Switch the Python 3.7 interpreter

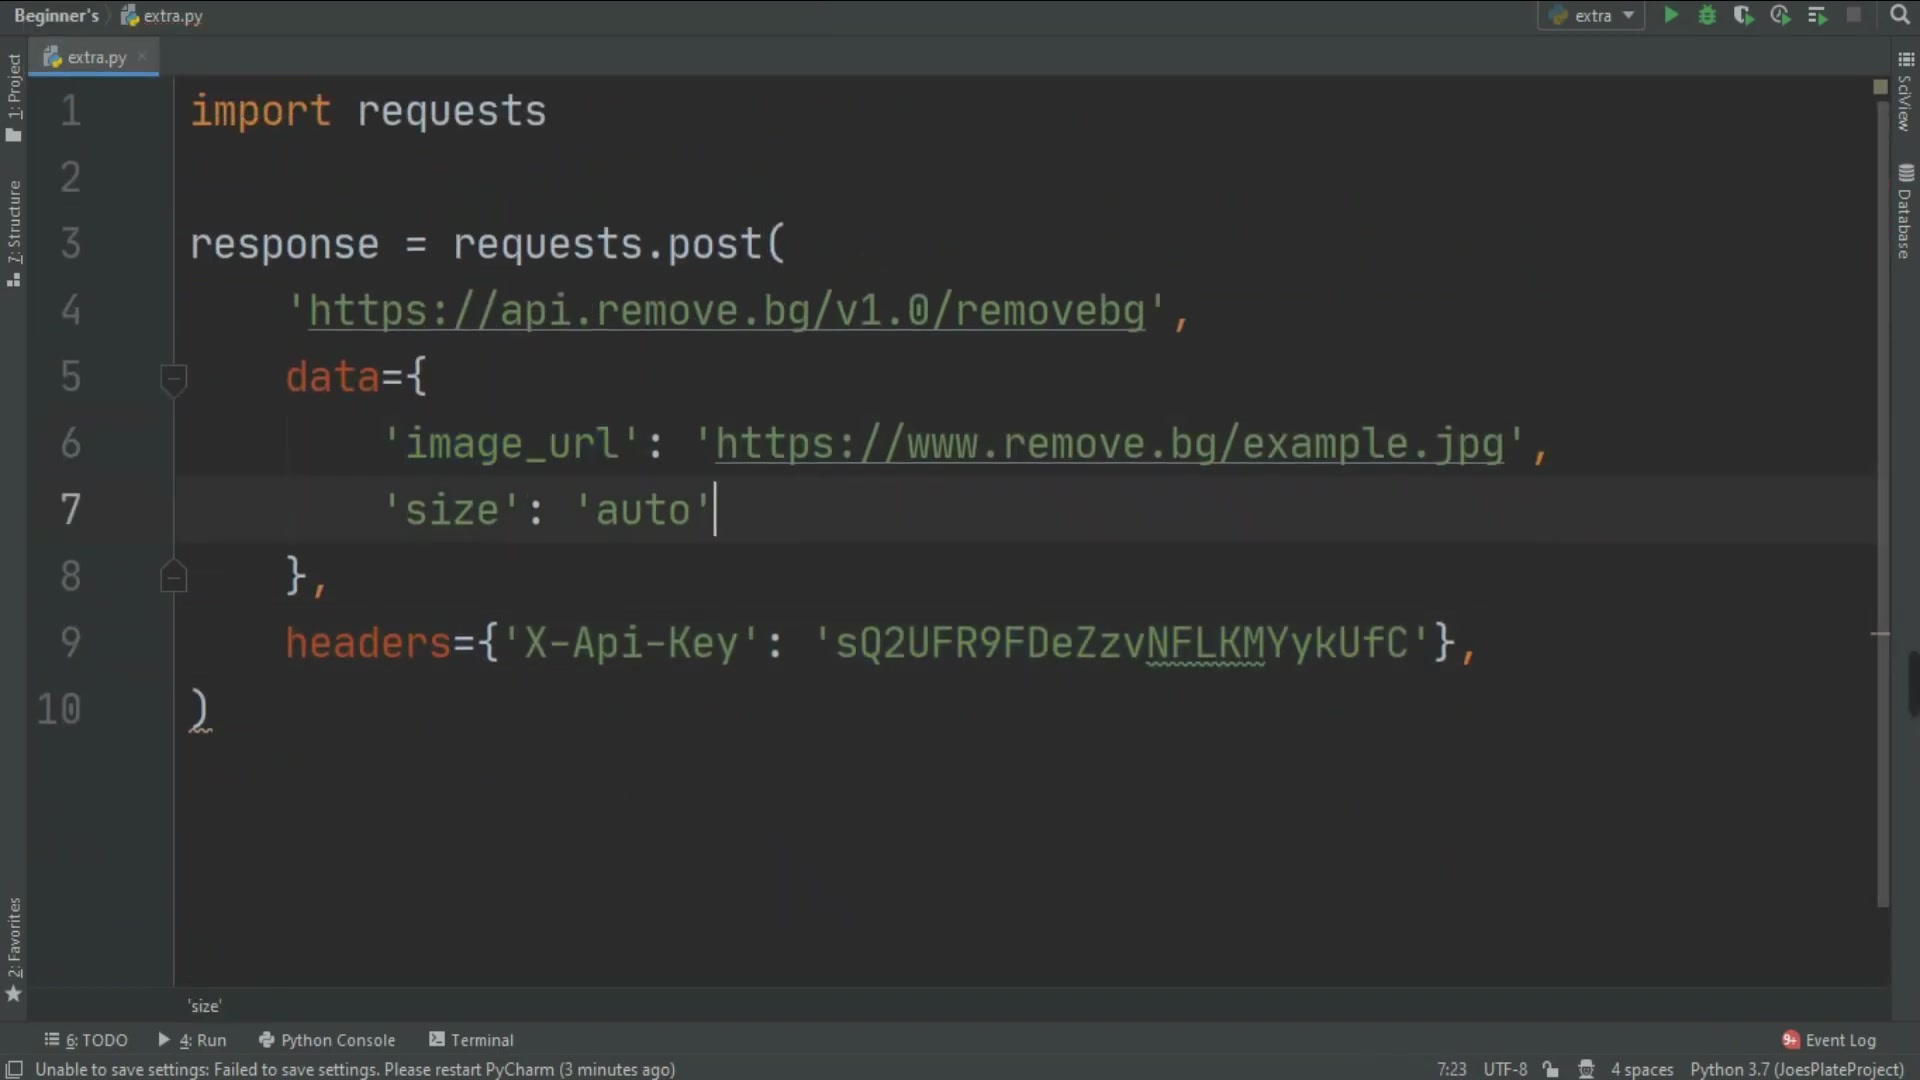(x=1796, y=1069)
